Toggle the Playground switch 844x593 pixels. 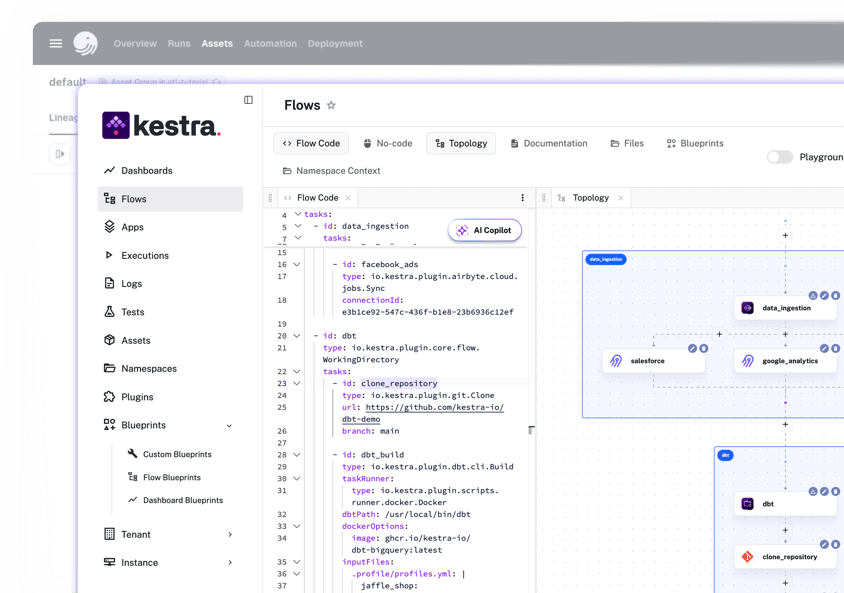(779, 157)
